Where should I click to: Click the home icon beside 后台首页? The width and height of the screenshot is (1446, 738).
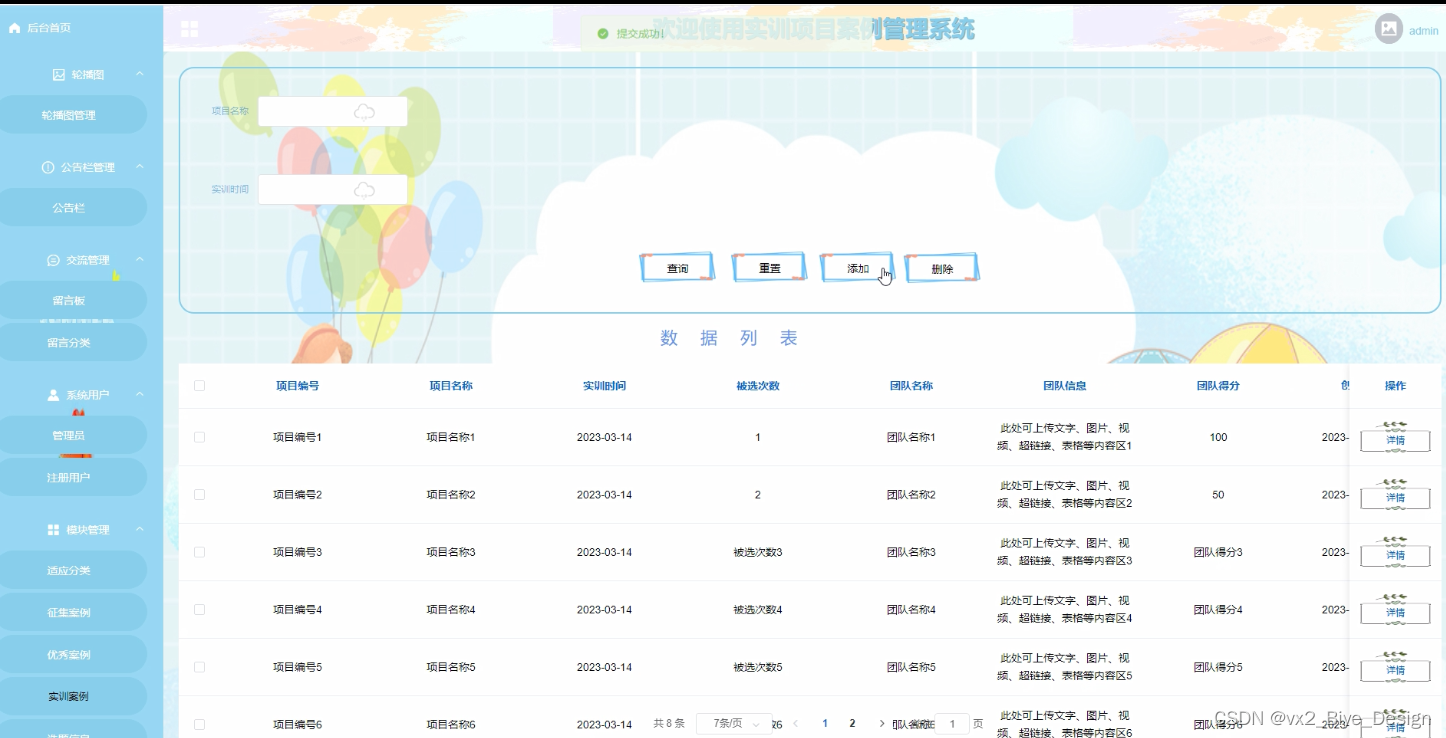click(x=14, y=28)
